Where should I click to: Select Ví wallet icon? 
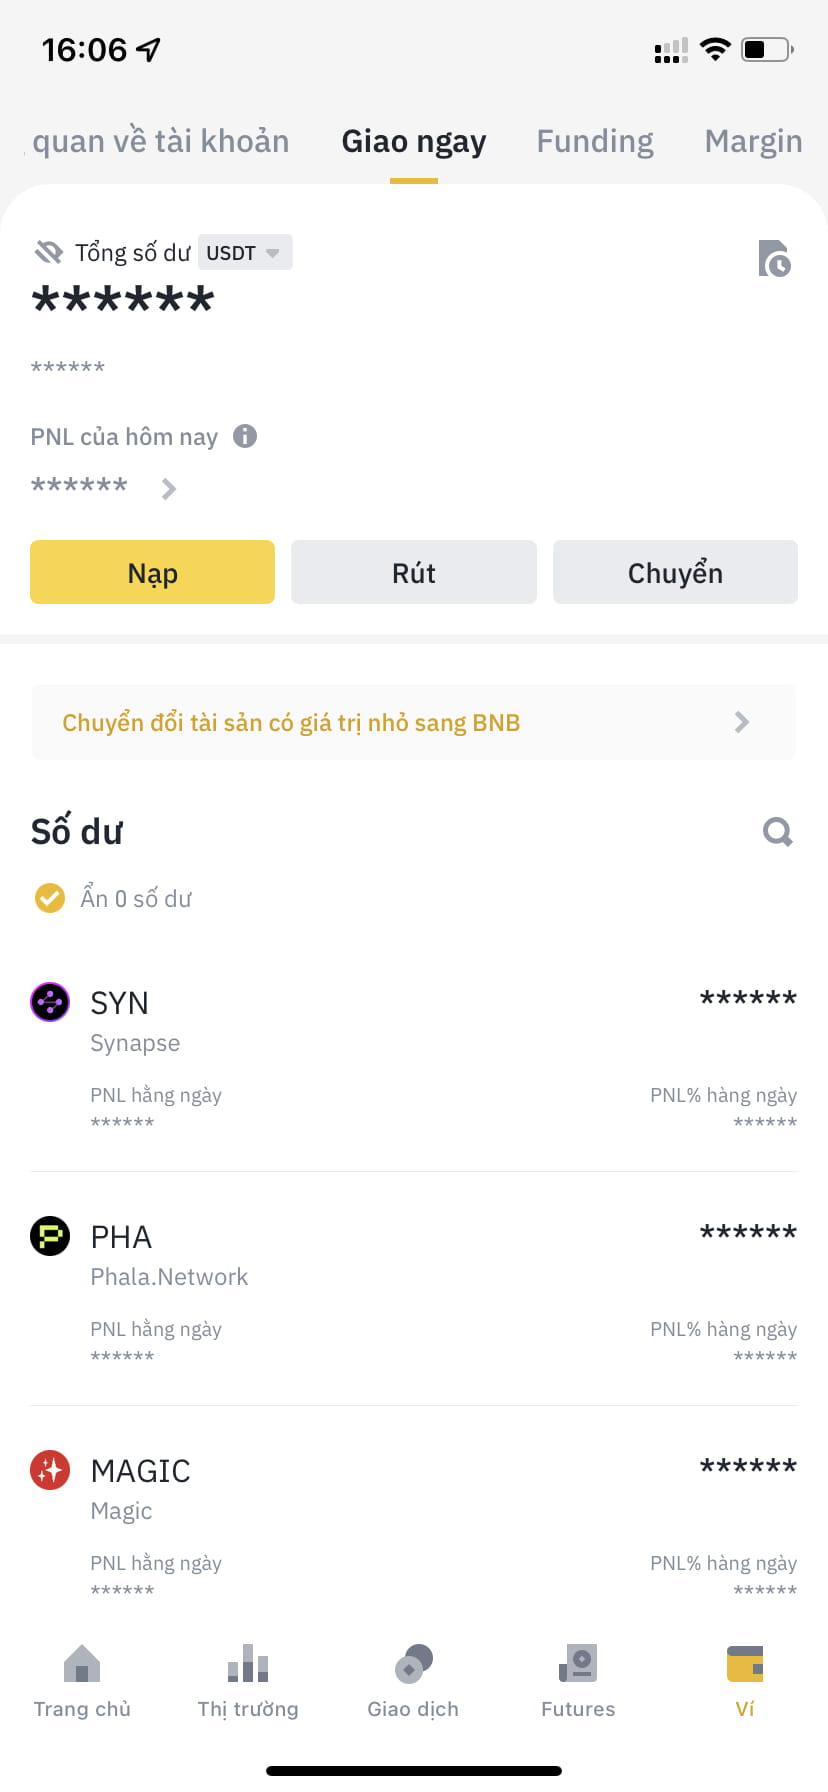coord(745,1665)
